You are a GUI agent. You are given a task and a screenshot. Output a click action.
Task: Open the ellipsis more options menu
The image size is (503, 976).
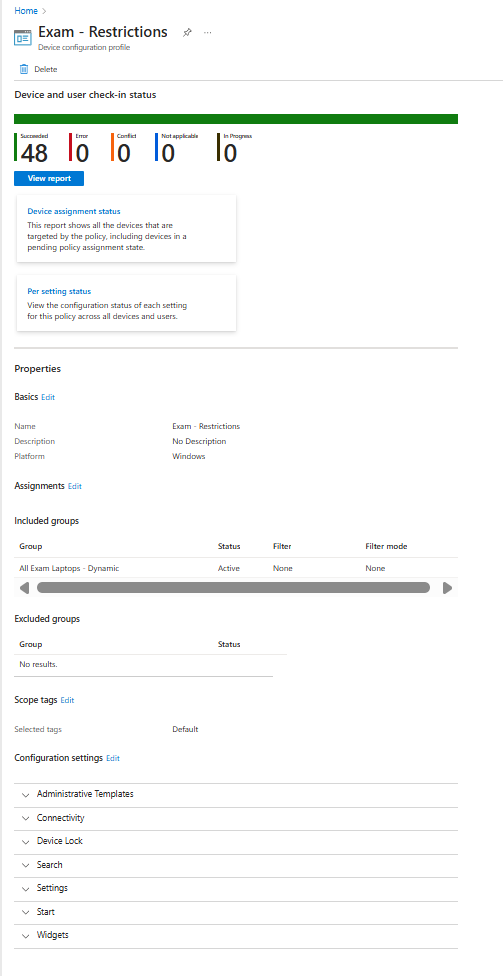pos(208,33)
